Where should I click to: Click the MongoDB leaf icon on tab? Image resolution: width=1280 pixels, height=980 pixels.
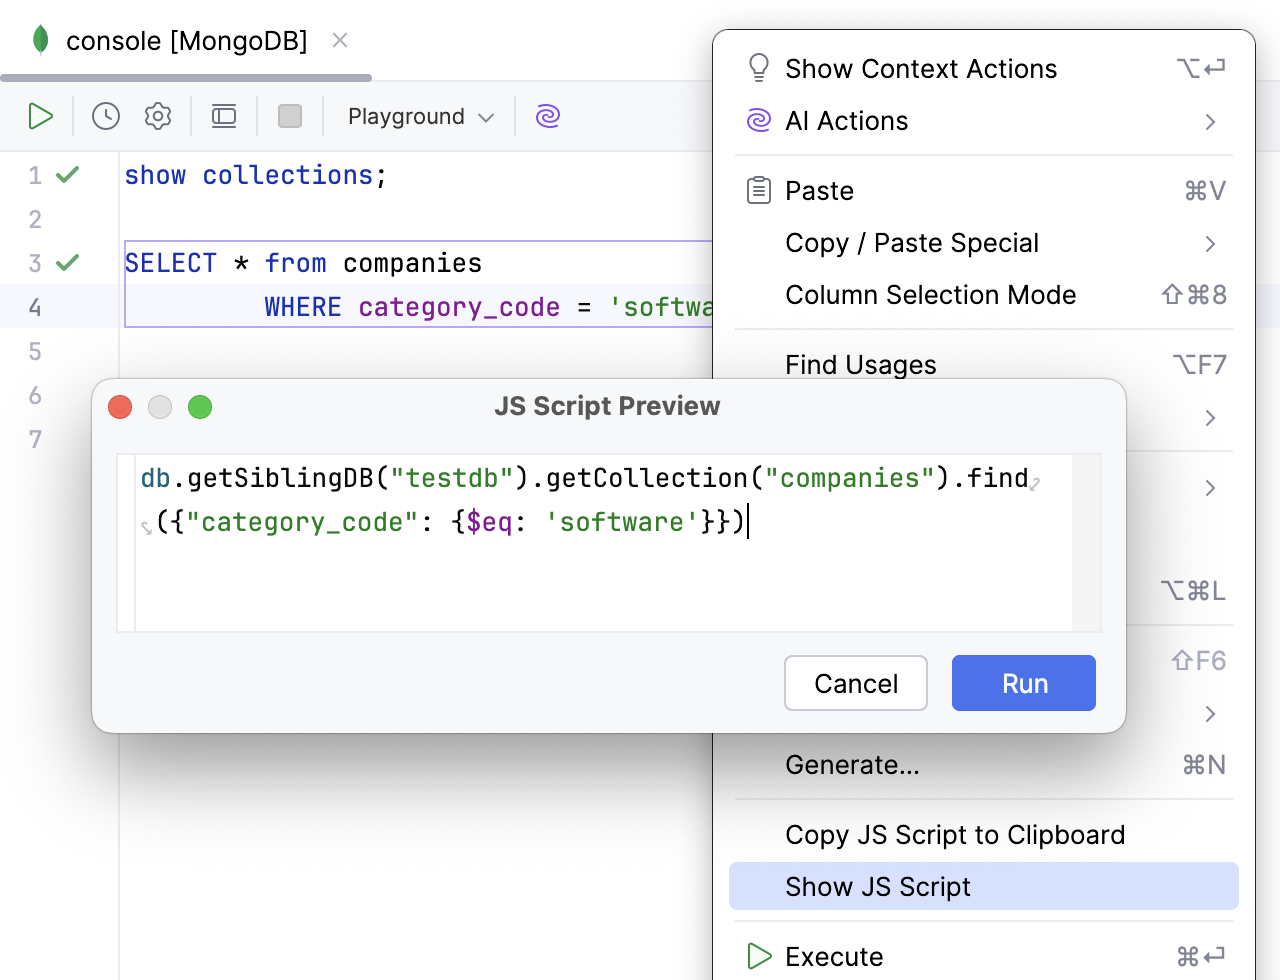point(41,40)
